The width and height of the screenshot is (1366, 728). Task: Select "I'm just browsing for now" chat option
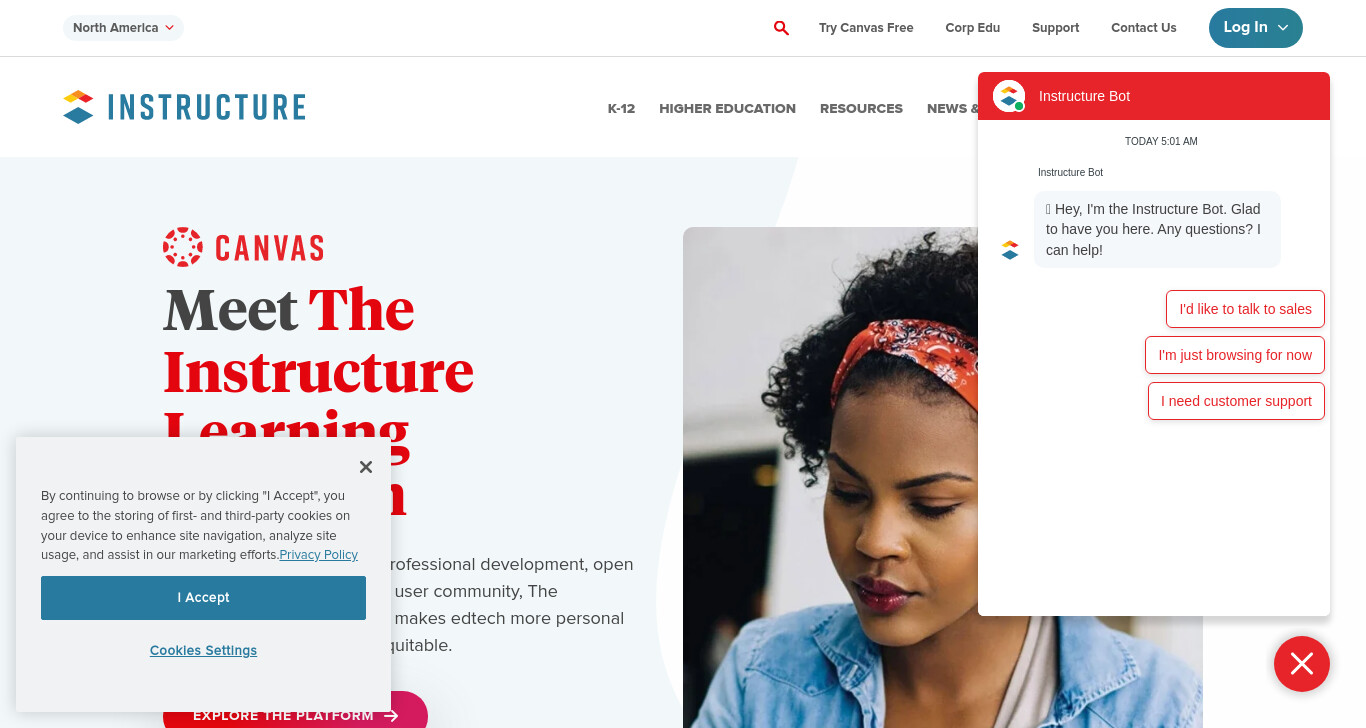coord(1235,355)
